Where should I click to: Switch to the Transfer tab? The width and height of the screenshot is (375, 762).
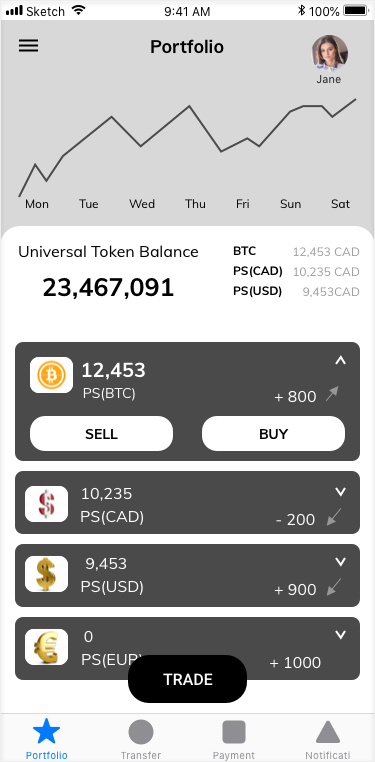tap(141, 740)
